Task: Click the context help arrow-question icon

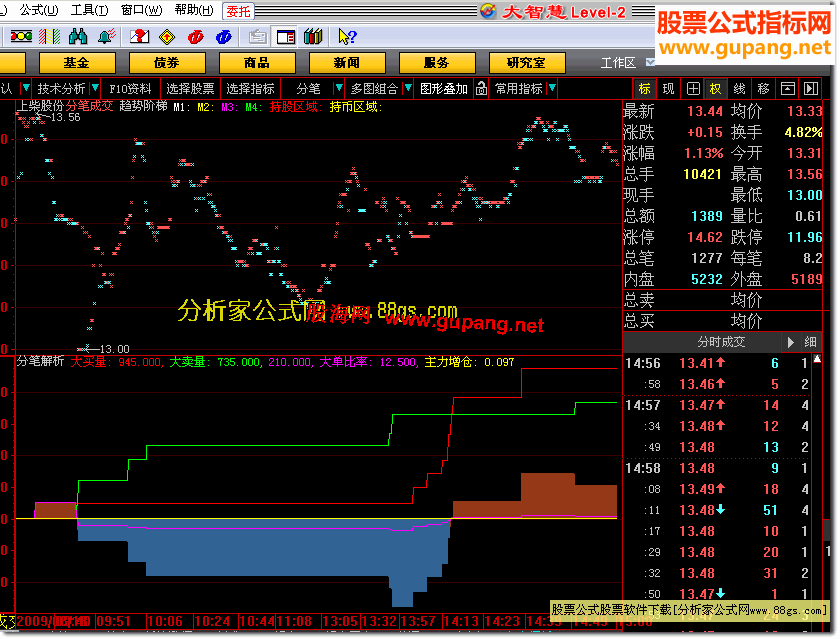Action: click(347, 36)
